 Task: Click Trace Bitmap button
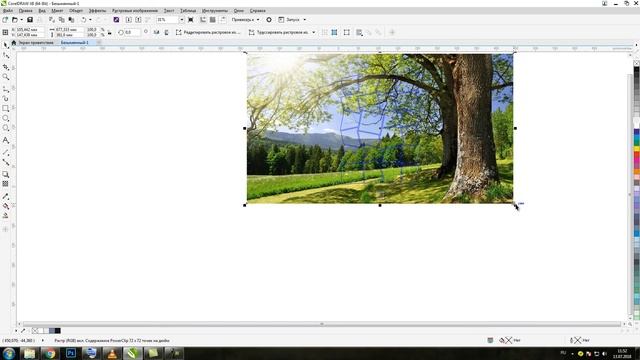279,32
